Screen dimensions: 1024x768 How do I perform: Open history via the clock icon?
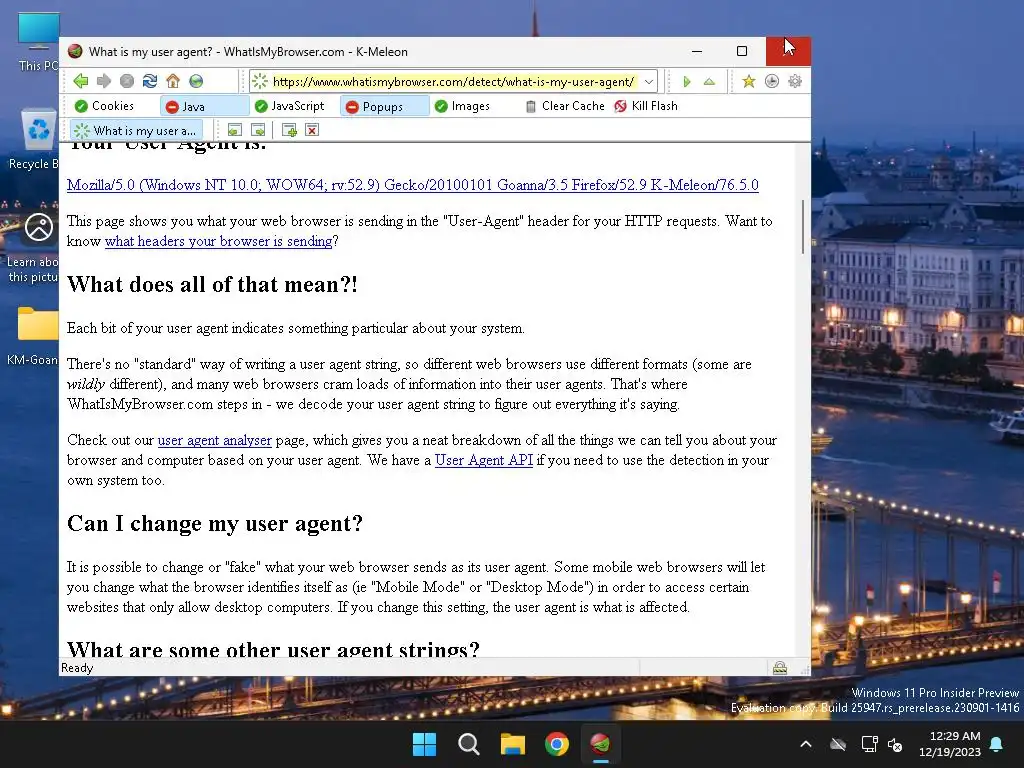(771, 81)
